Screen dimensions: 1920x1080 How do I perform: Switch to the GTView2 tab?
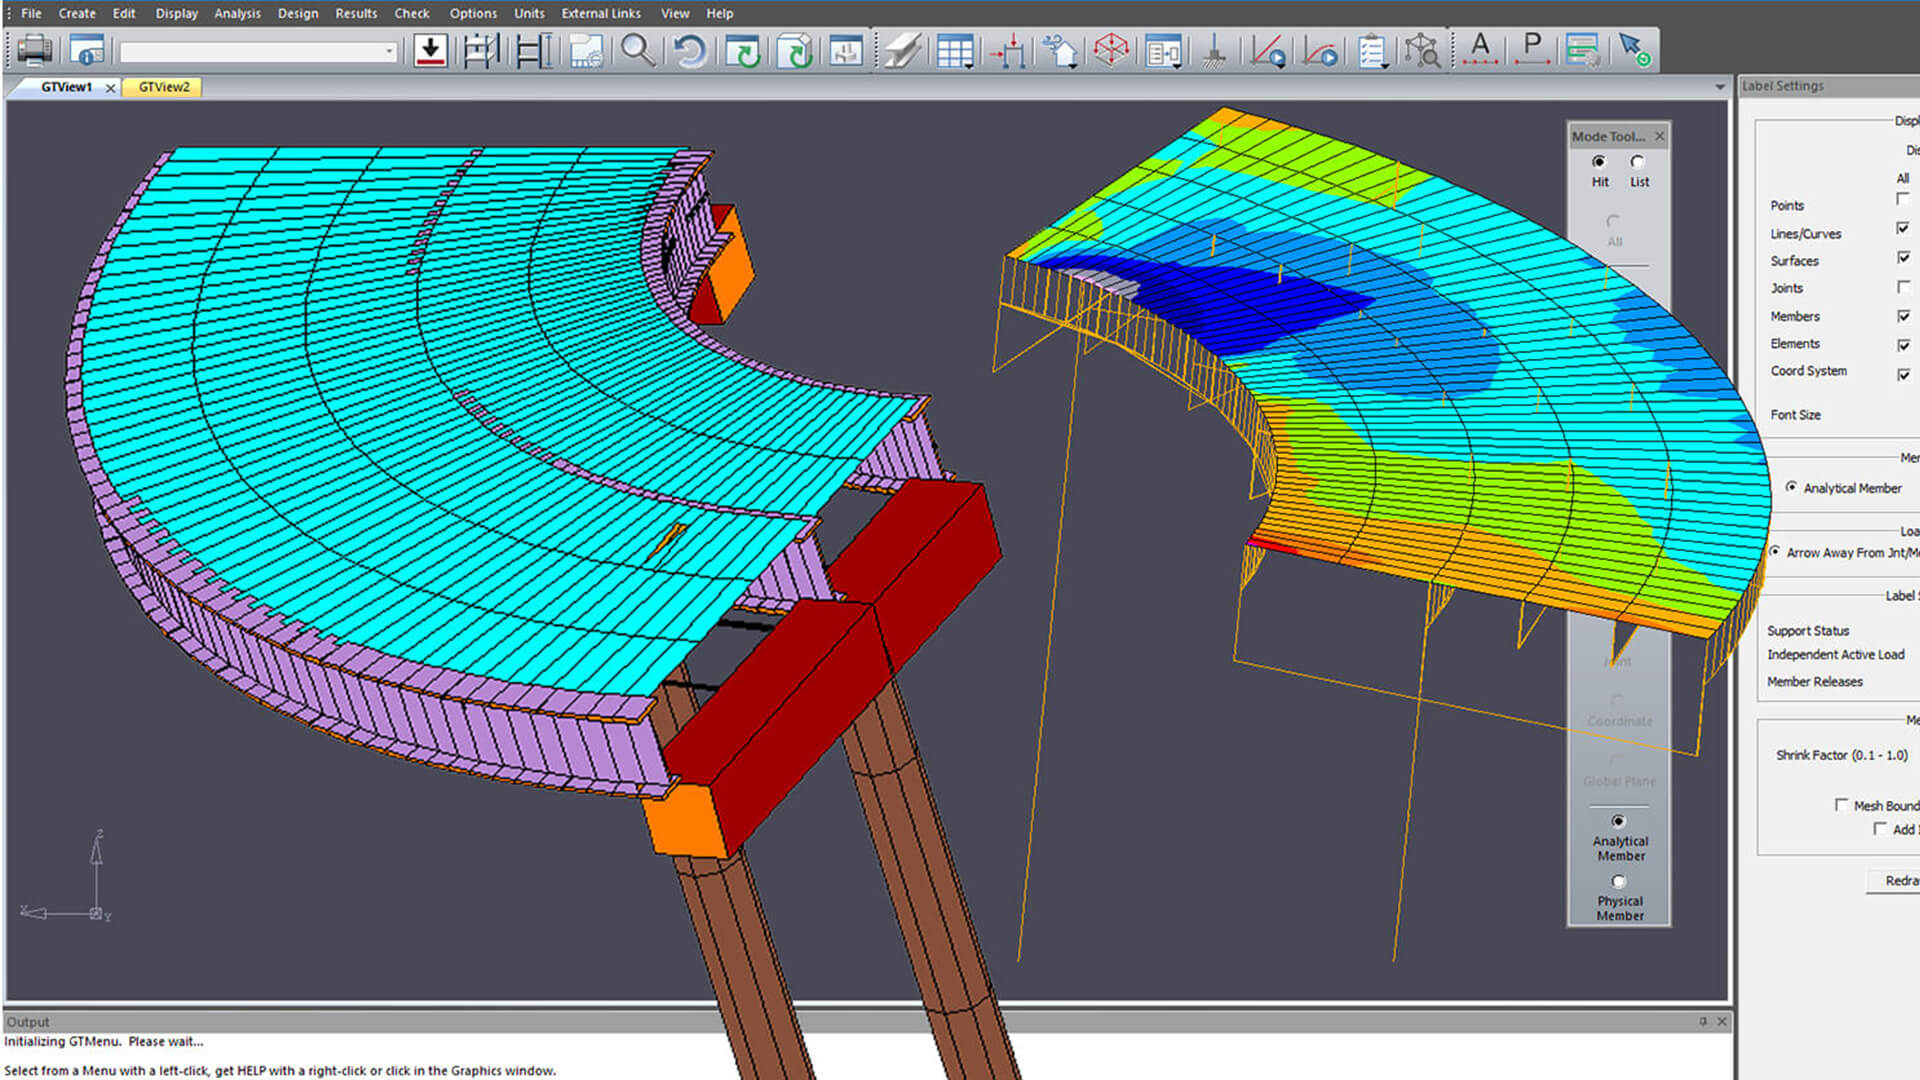[x=164, y=87]
